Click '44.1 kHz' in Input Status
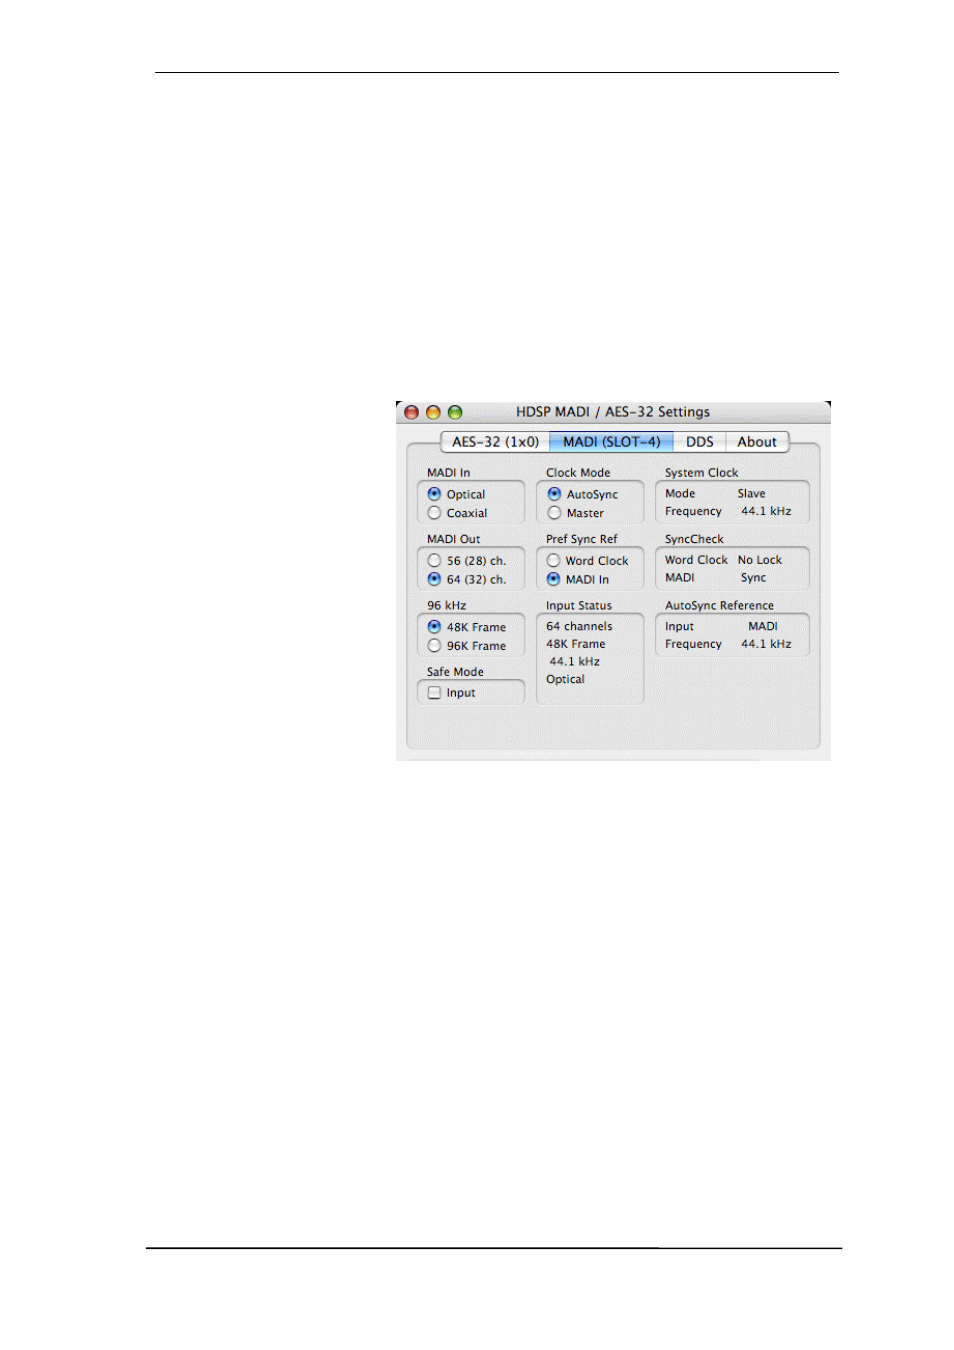954x1350 pixels. (575, 661)
